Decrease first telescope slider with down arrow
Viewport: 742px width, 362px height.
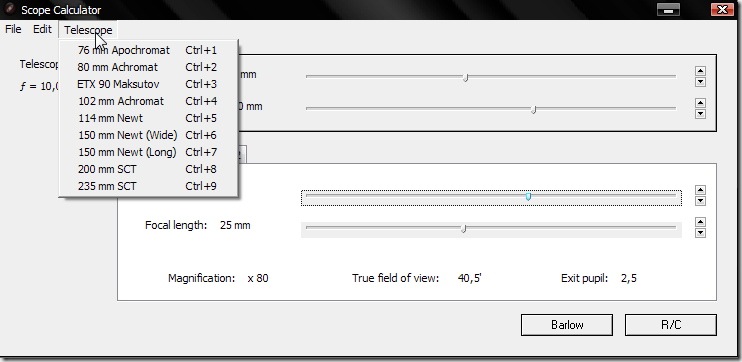coord(700,82)
